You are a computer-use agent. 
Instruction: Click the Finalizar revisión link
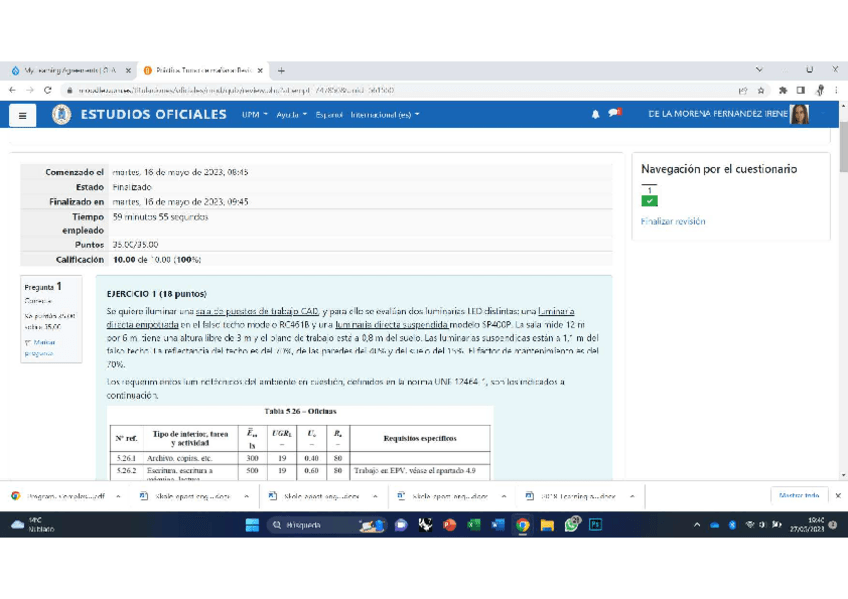coord(672,221)
